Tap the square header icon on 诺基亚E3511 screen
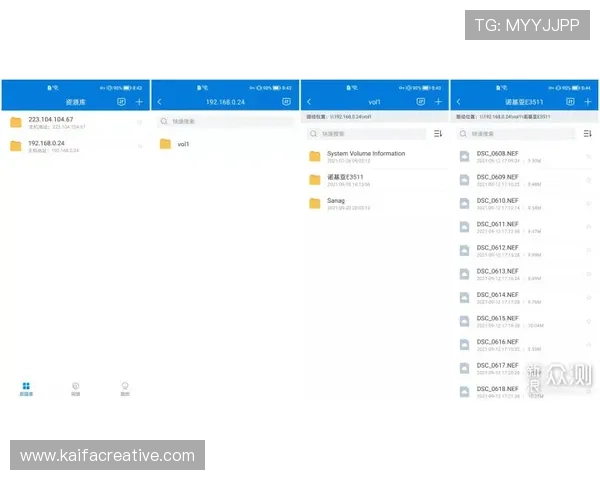The image size is (600, 480). (570, 102)
